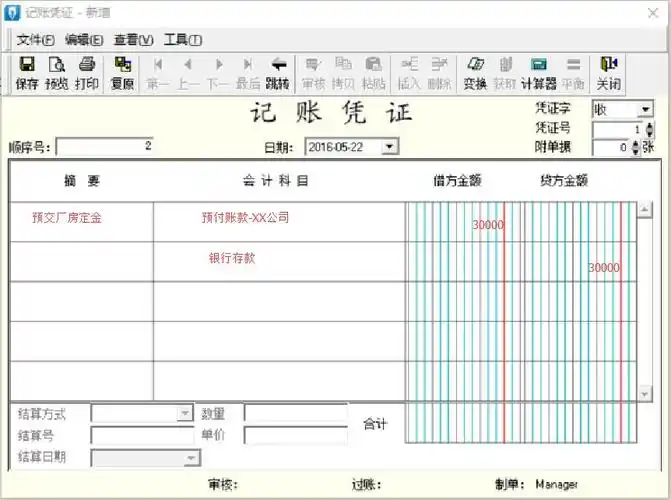Close the voucher window with X
This screenshot has height=500, width=671.
pyautogui.click(x=653, y=13)
